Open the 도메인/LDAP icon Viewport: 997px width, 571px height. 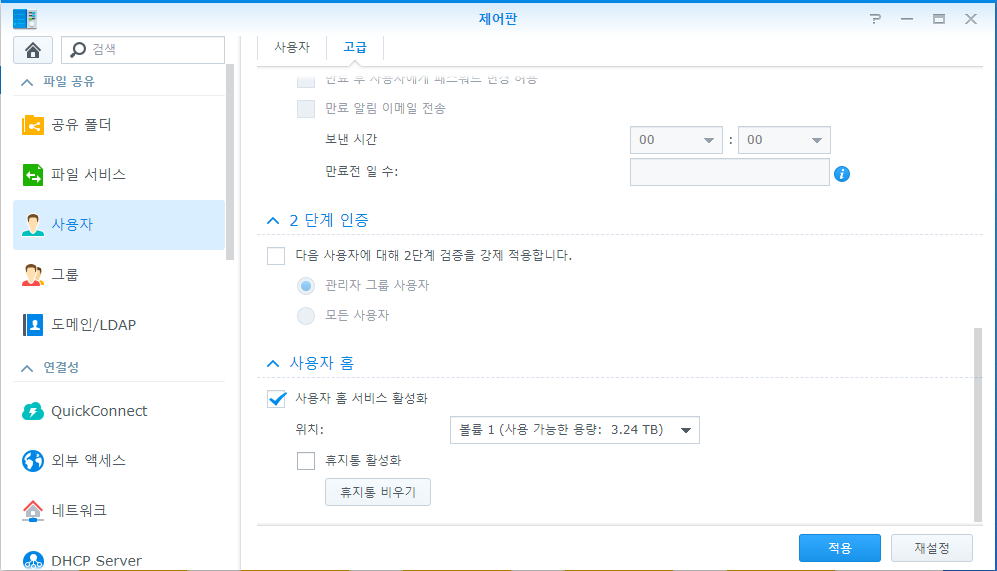pos(32,325)
